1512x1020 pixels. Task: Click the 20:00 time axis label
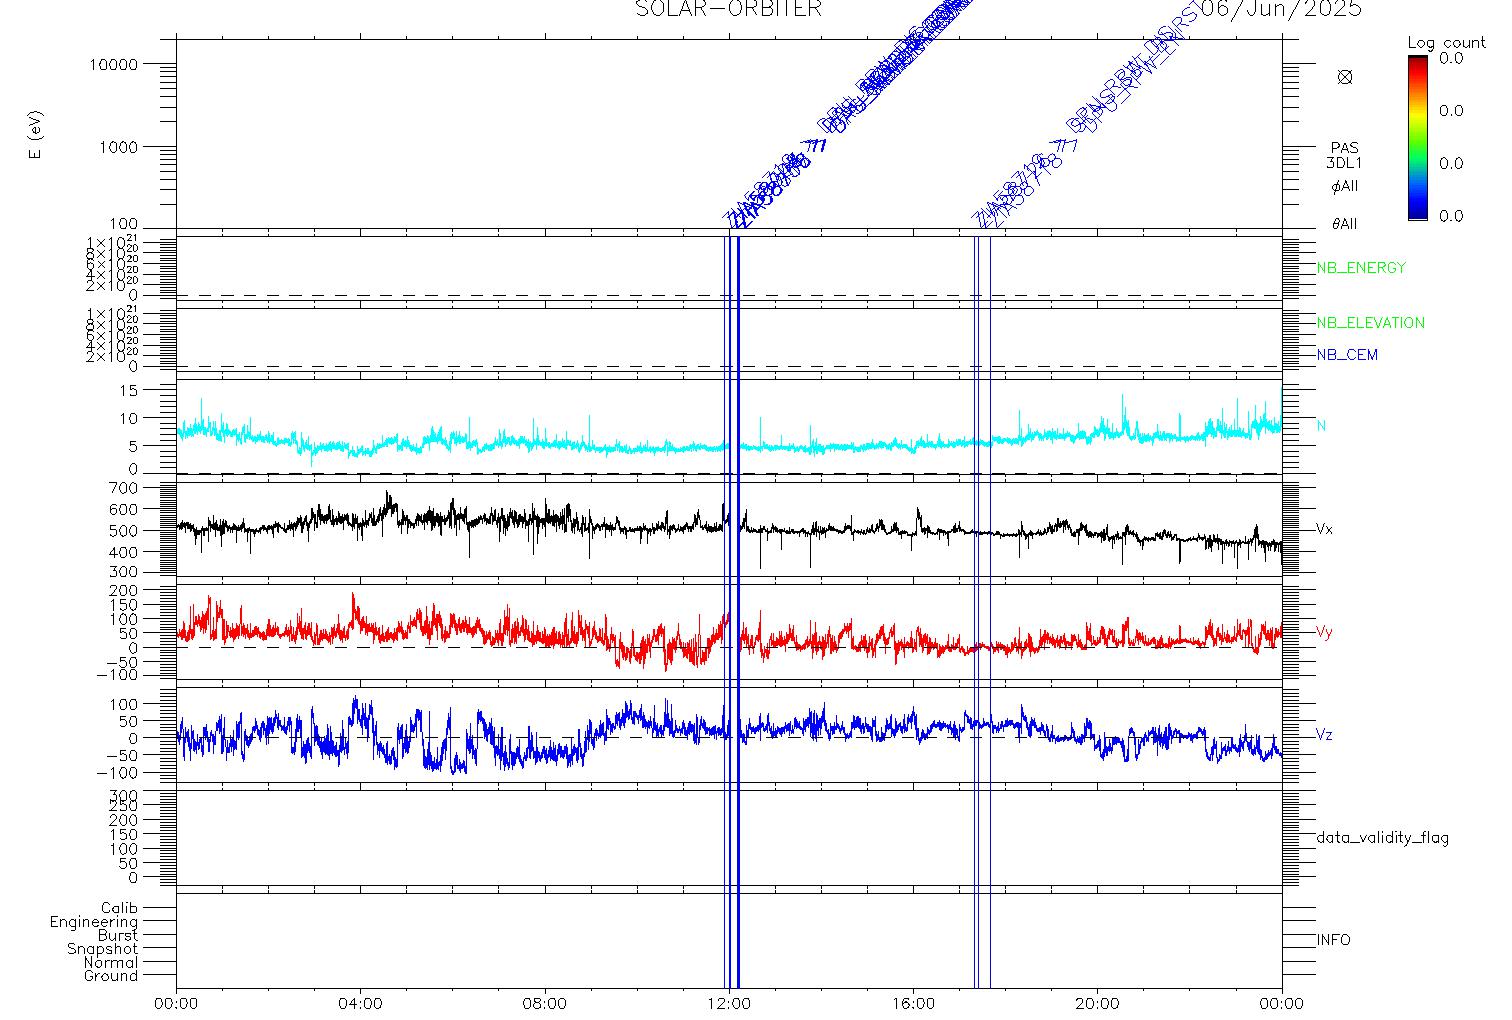1097,1004
